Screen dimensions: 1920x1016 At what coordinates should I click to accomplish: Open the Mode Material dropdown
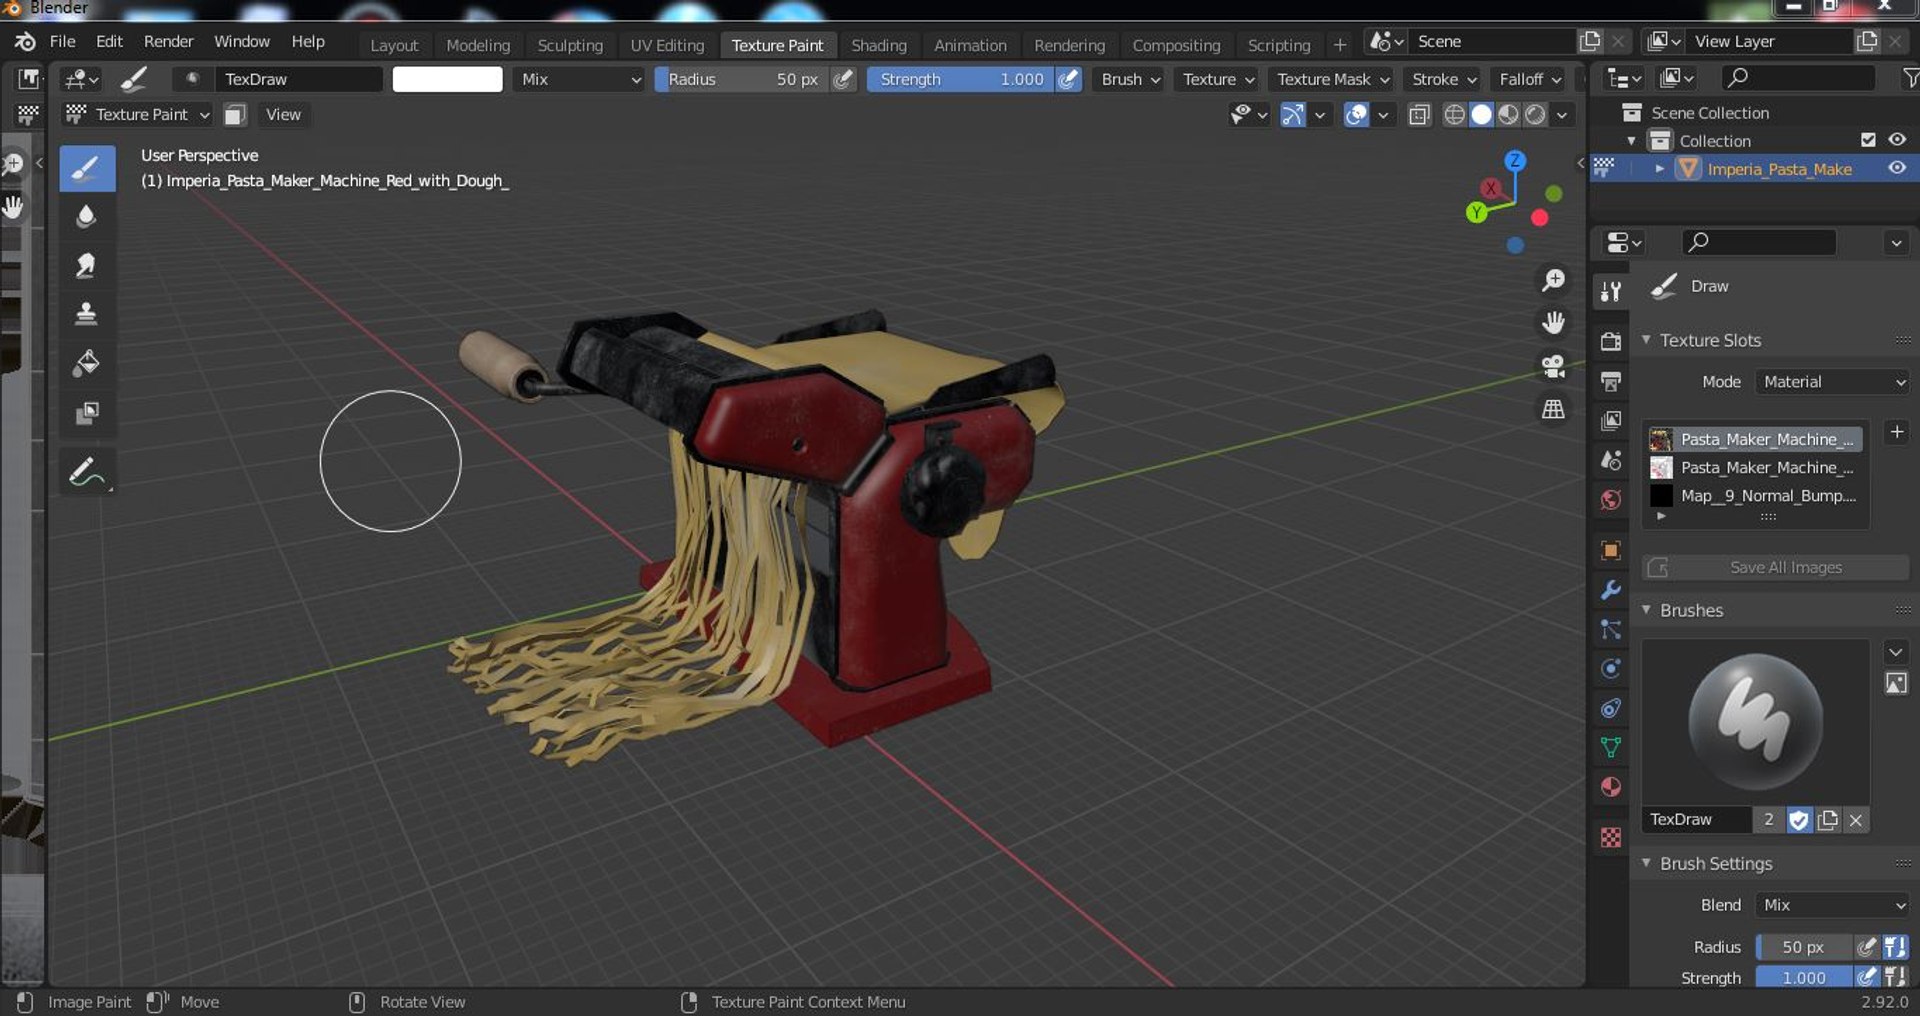coord(1833,382)
